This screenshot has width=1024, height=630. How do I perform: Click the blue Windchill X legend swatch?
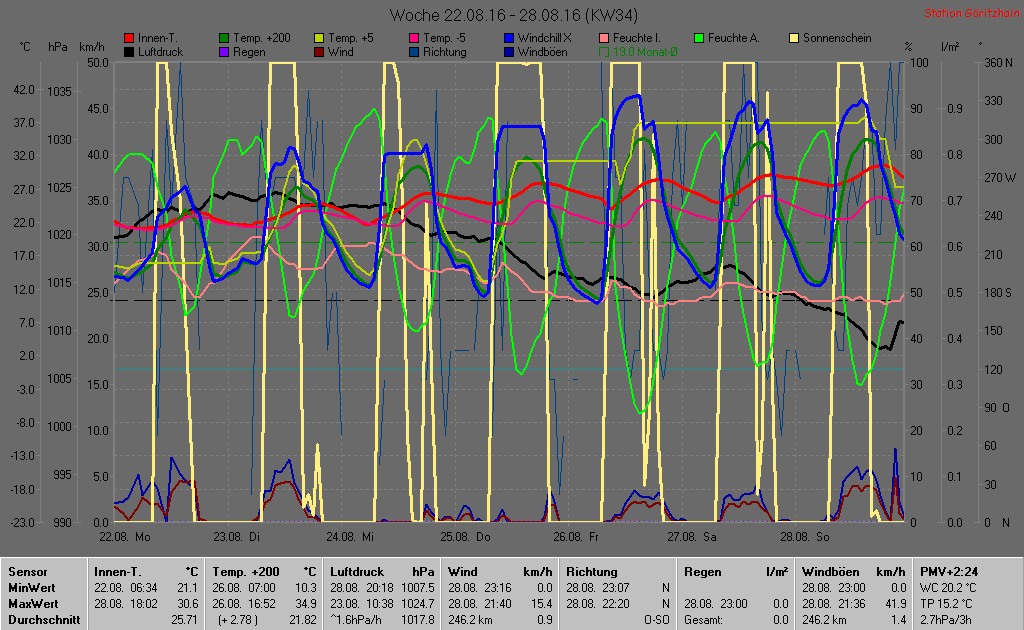point(509,39)
